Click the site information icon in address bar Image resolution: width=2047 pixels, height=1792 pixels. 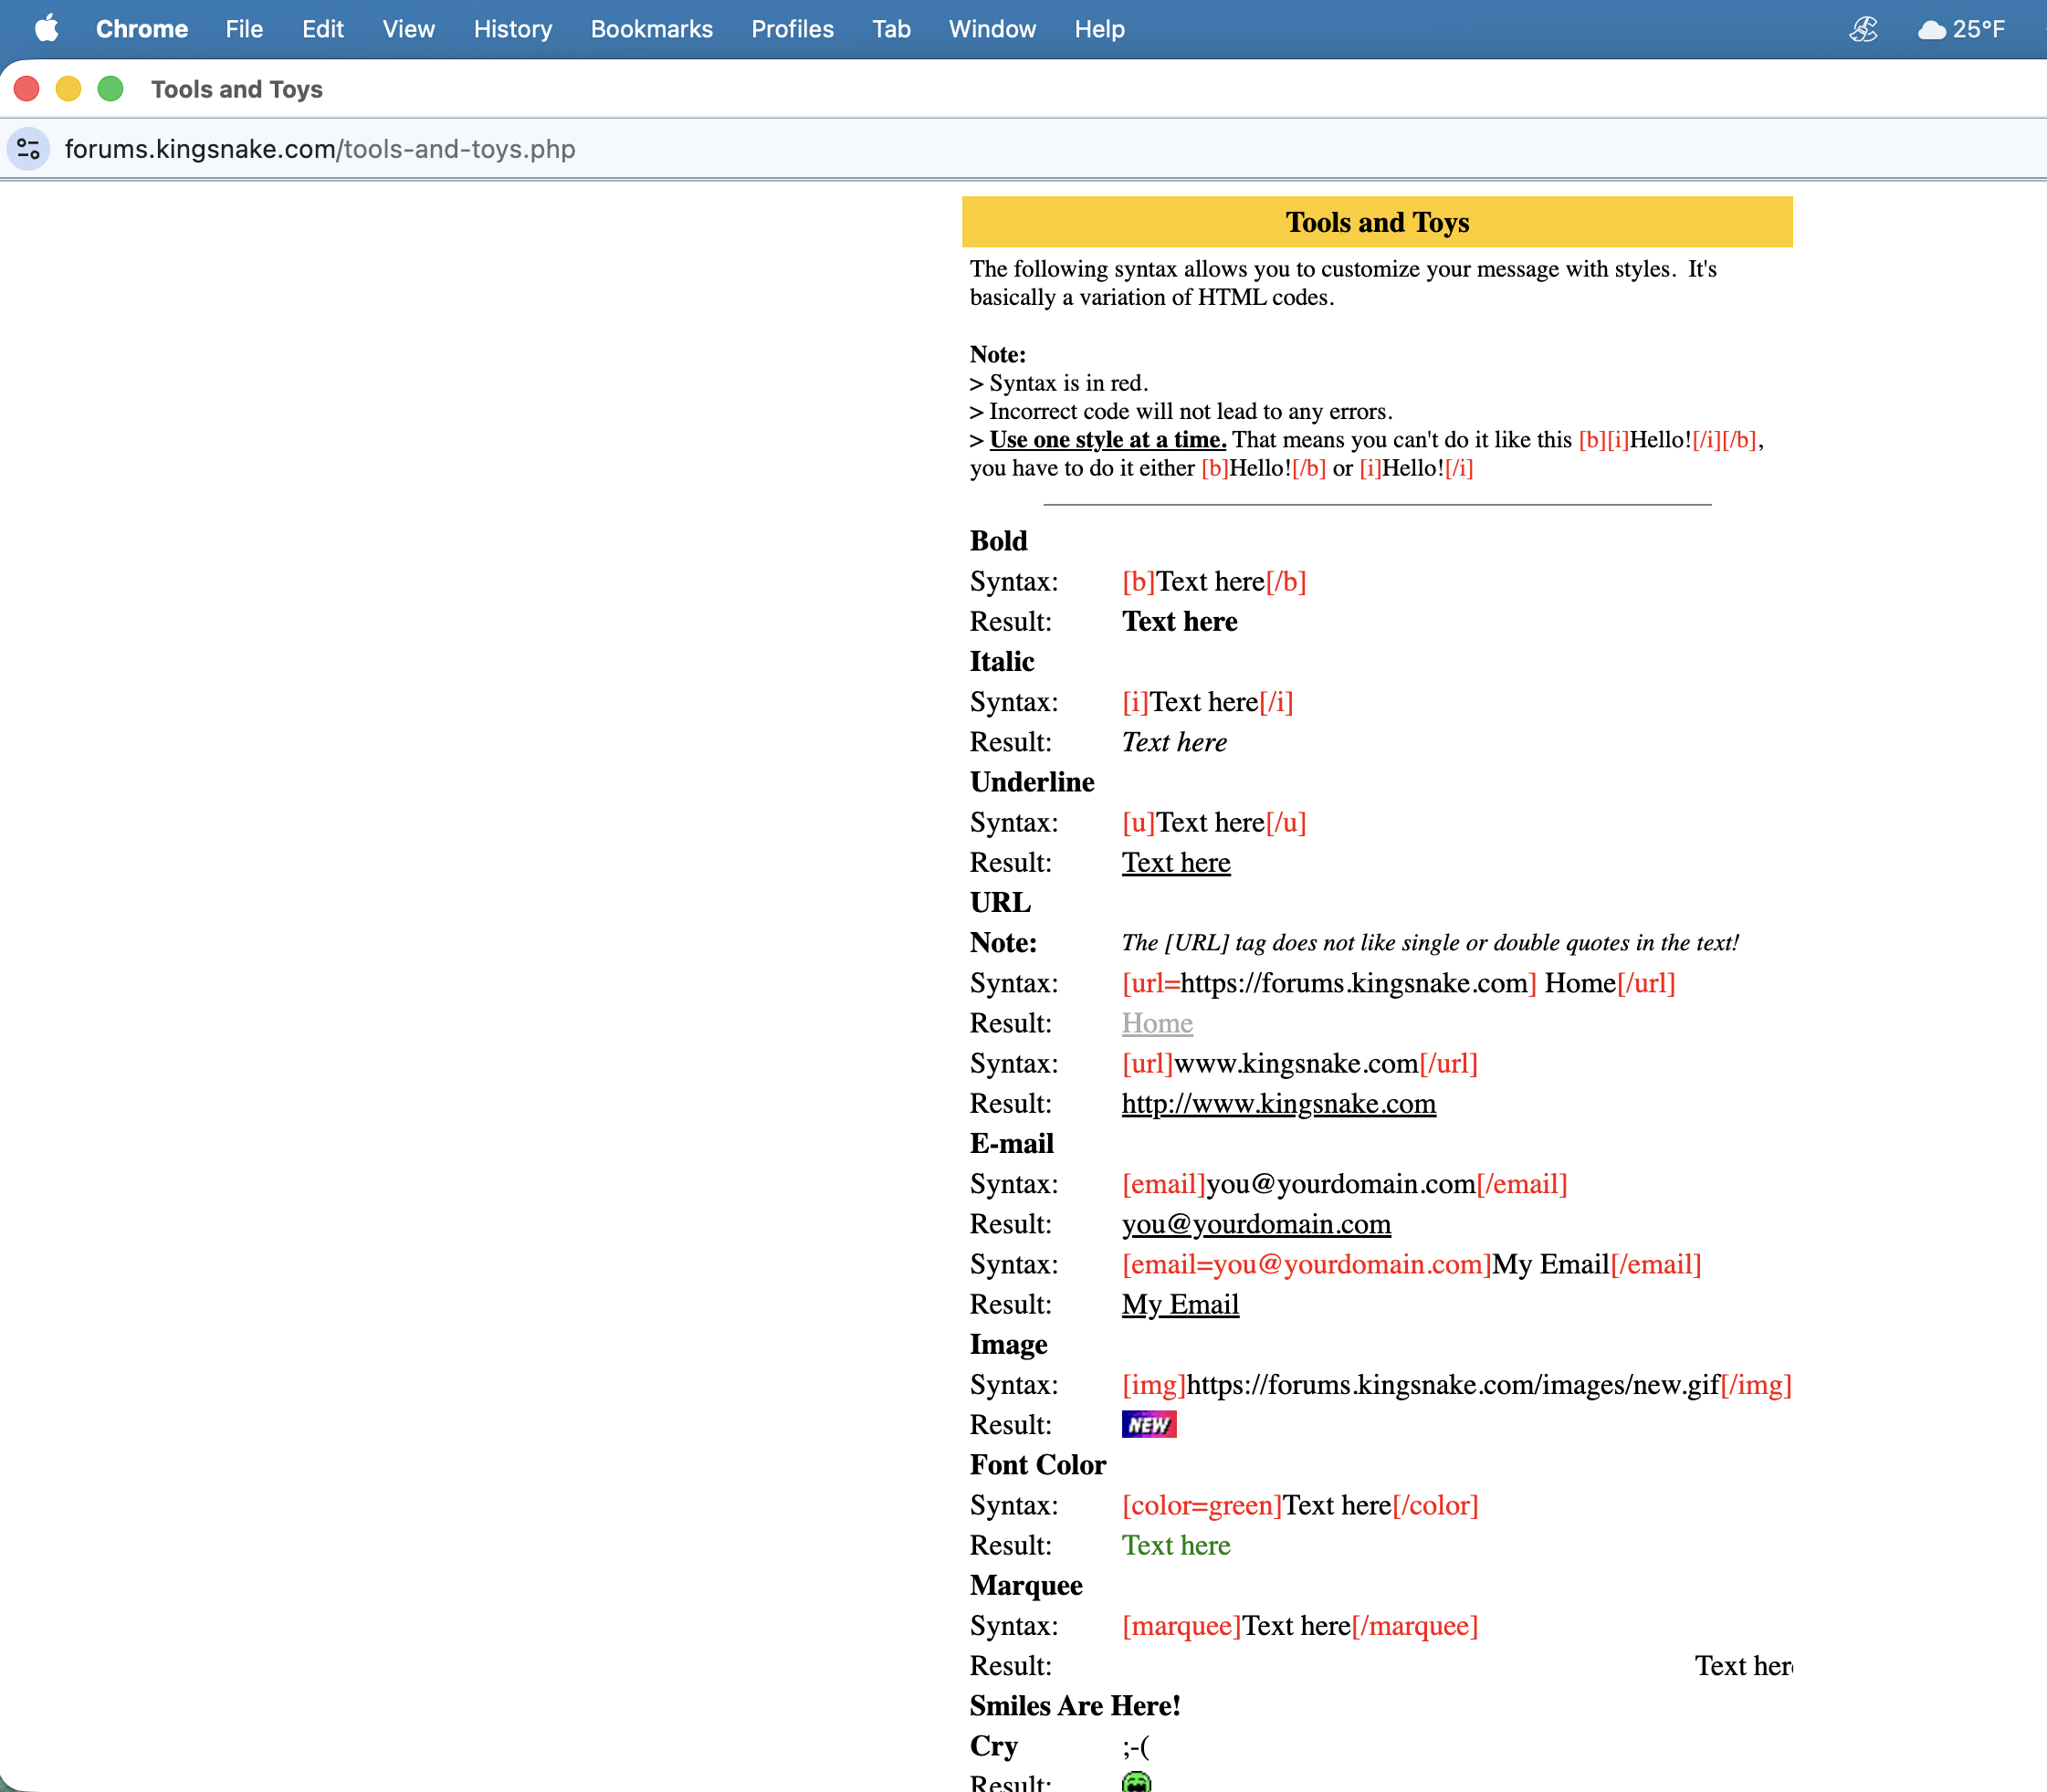28,149
